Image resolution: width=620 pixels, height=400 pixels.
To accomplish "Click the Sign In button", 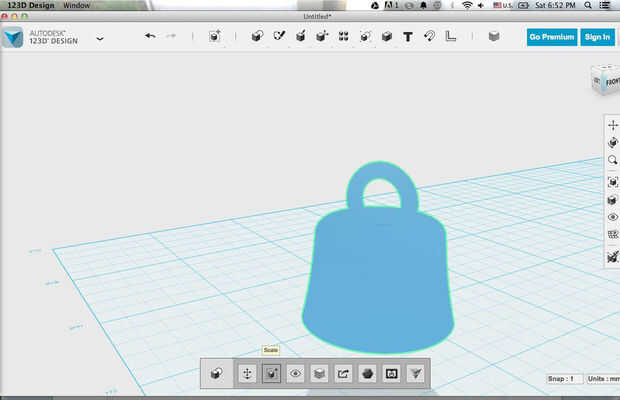I will (x=597, y=37).
